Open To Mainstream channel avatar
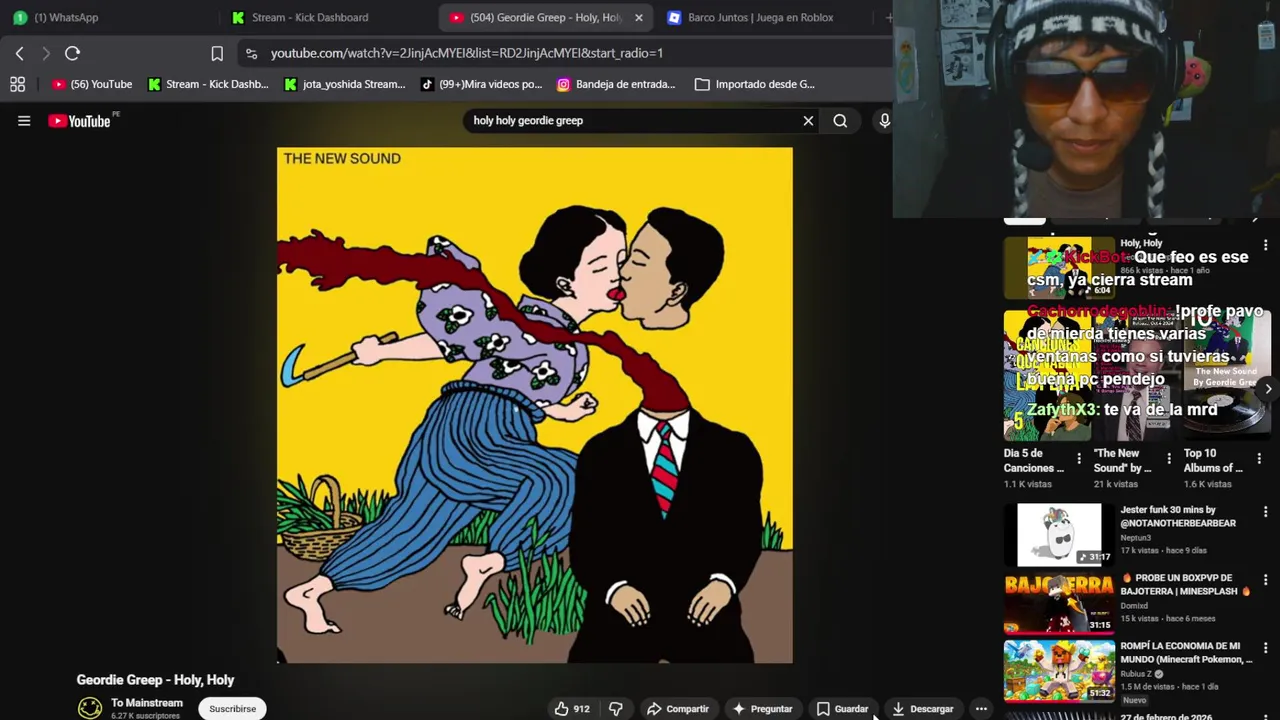Screen dimensions: 1280x720 point(90,707)
